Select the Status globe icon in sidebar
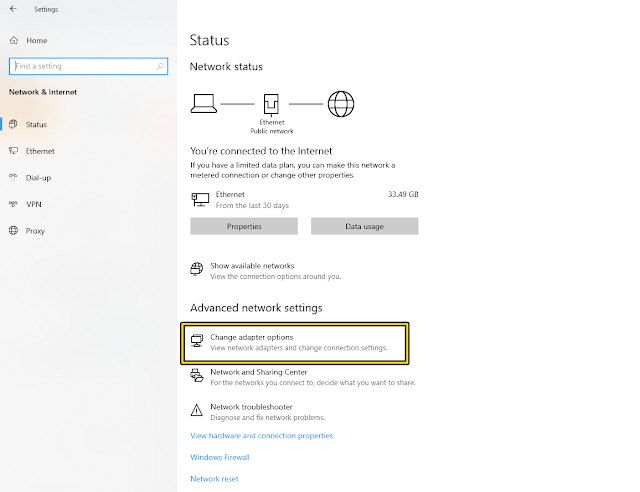Screen dimensions: 640x492 pyautogui.click(x=13, y=124)
